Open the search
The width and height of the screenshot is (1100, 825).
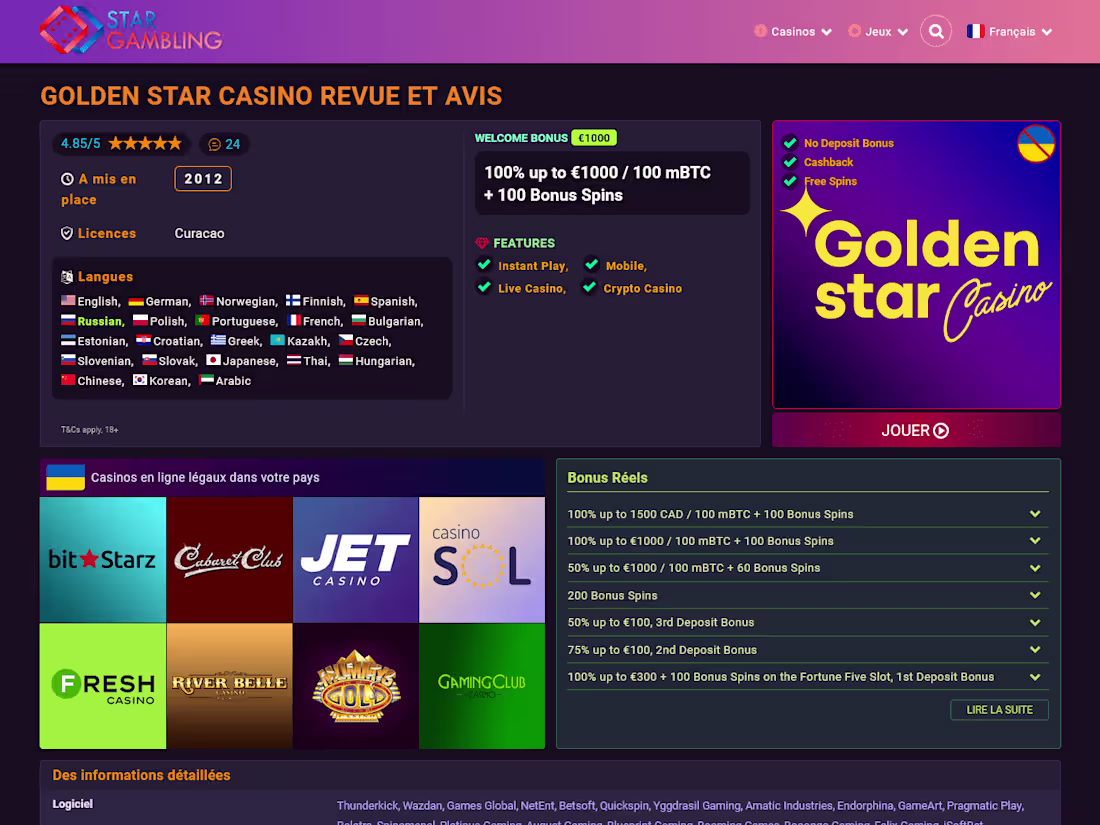[x=936, y=31]
